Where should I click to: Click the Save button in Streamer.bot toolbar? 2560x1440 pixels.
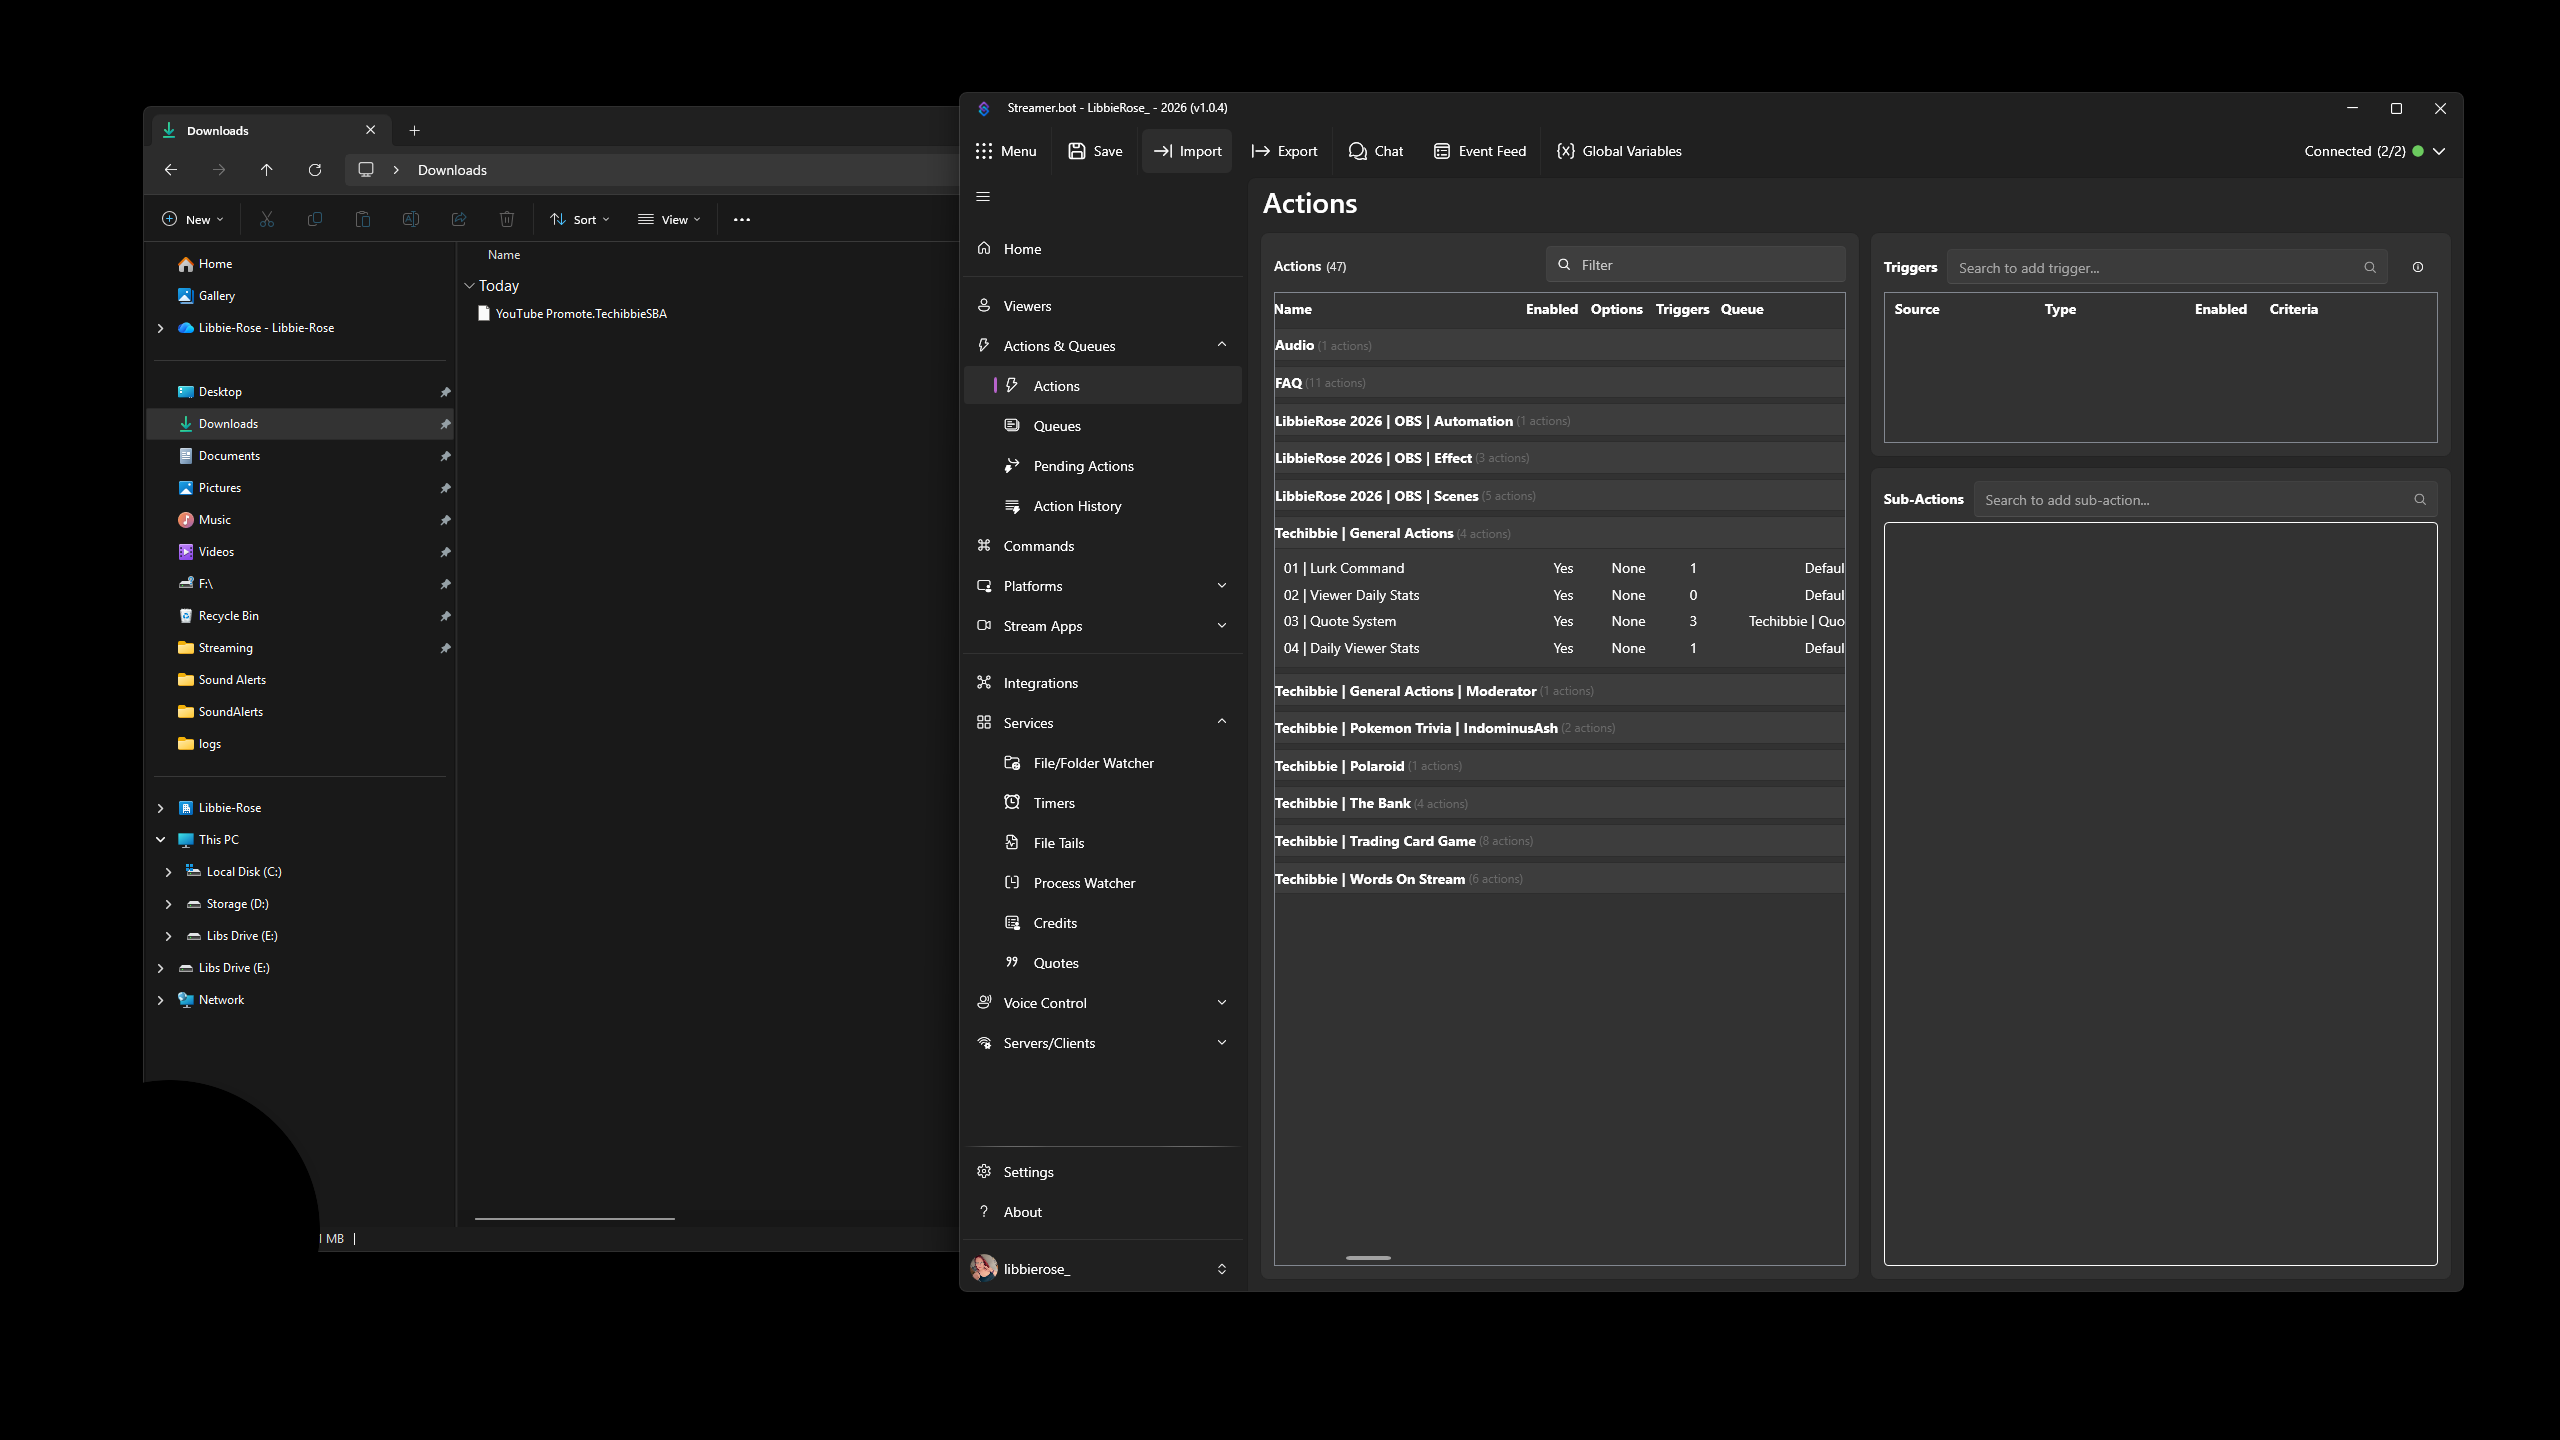(1095, 151)
